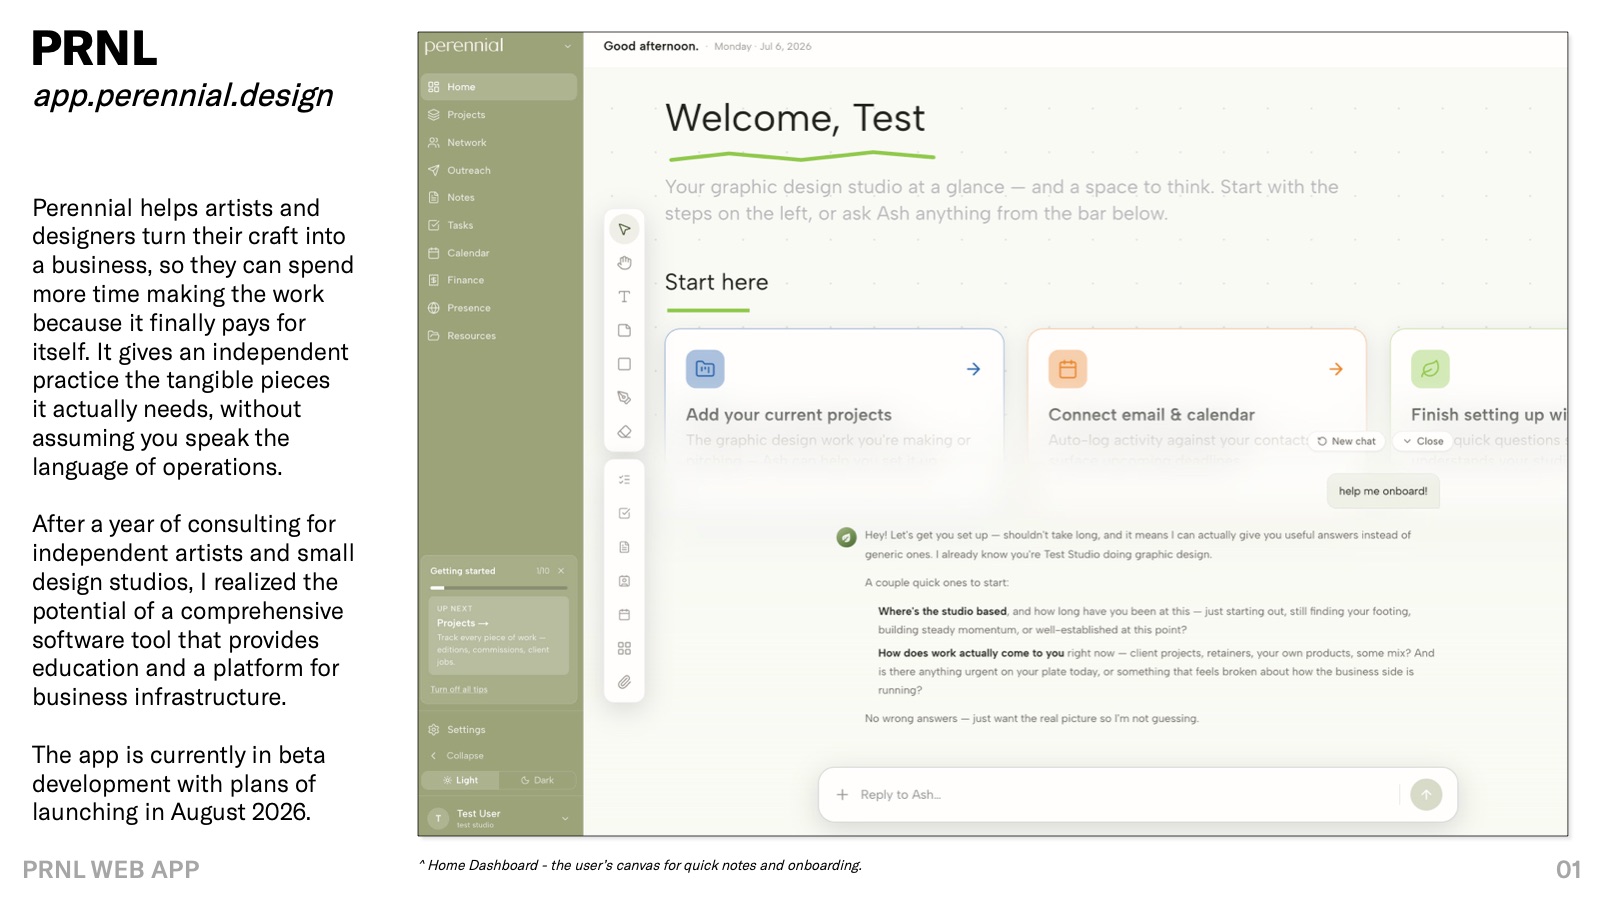Click the green send arrow button
The width and height of the screenshot is (1600, 900).
pos(1426,794)
